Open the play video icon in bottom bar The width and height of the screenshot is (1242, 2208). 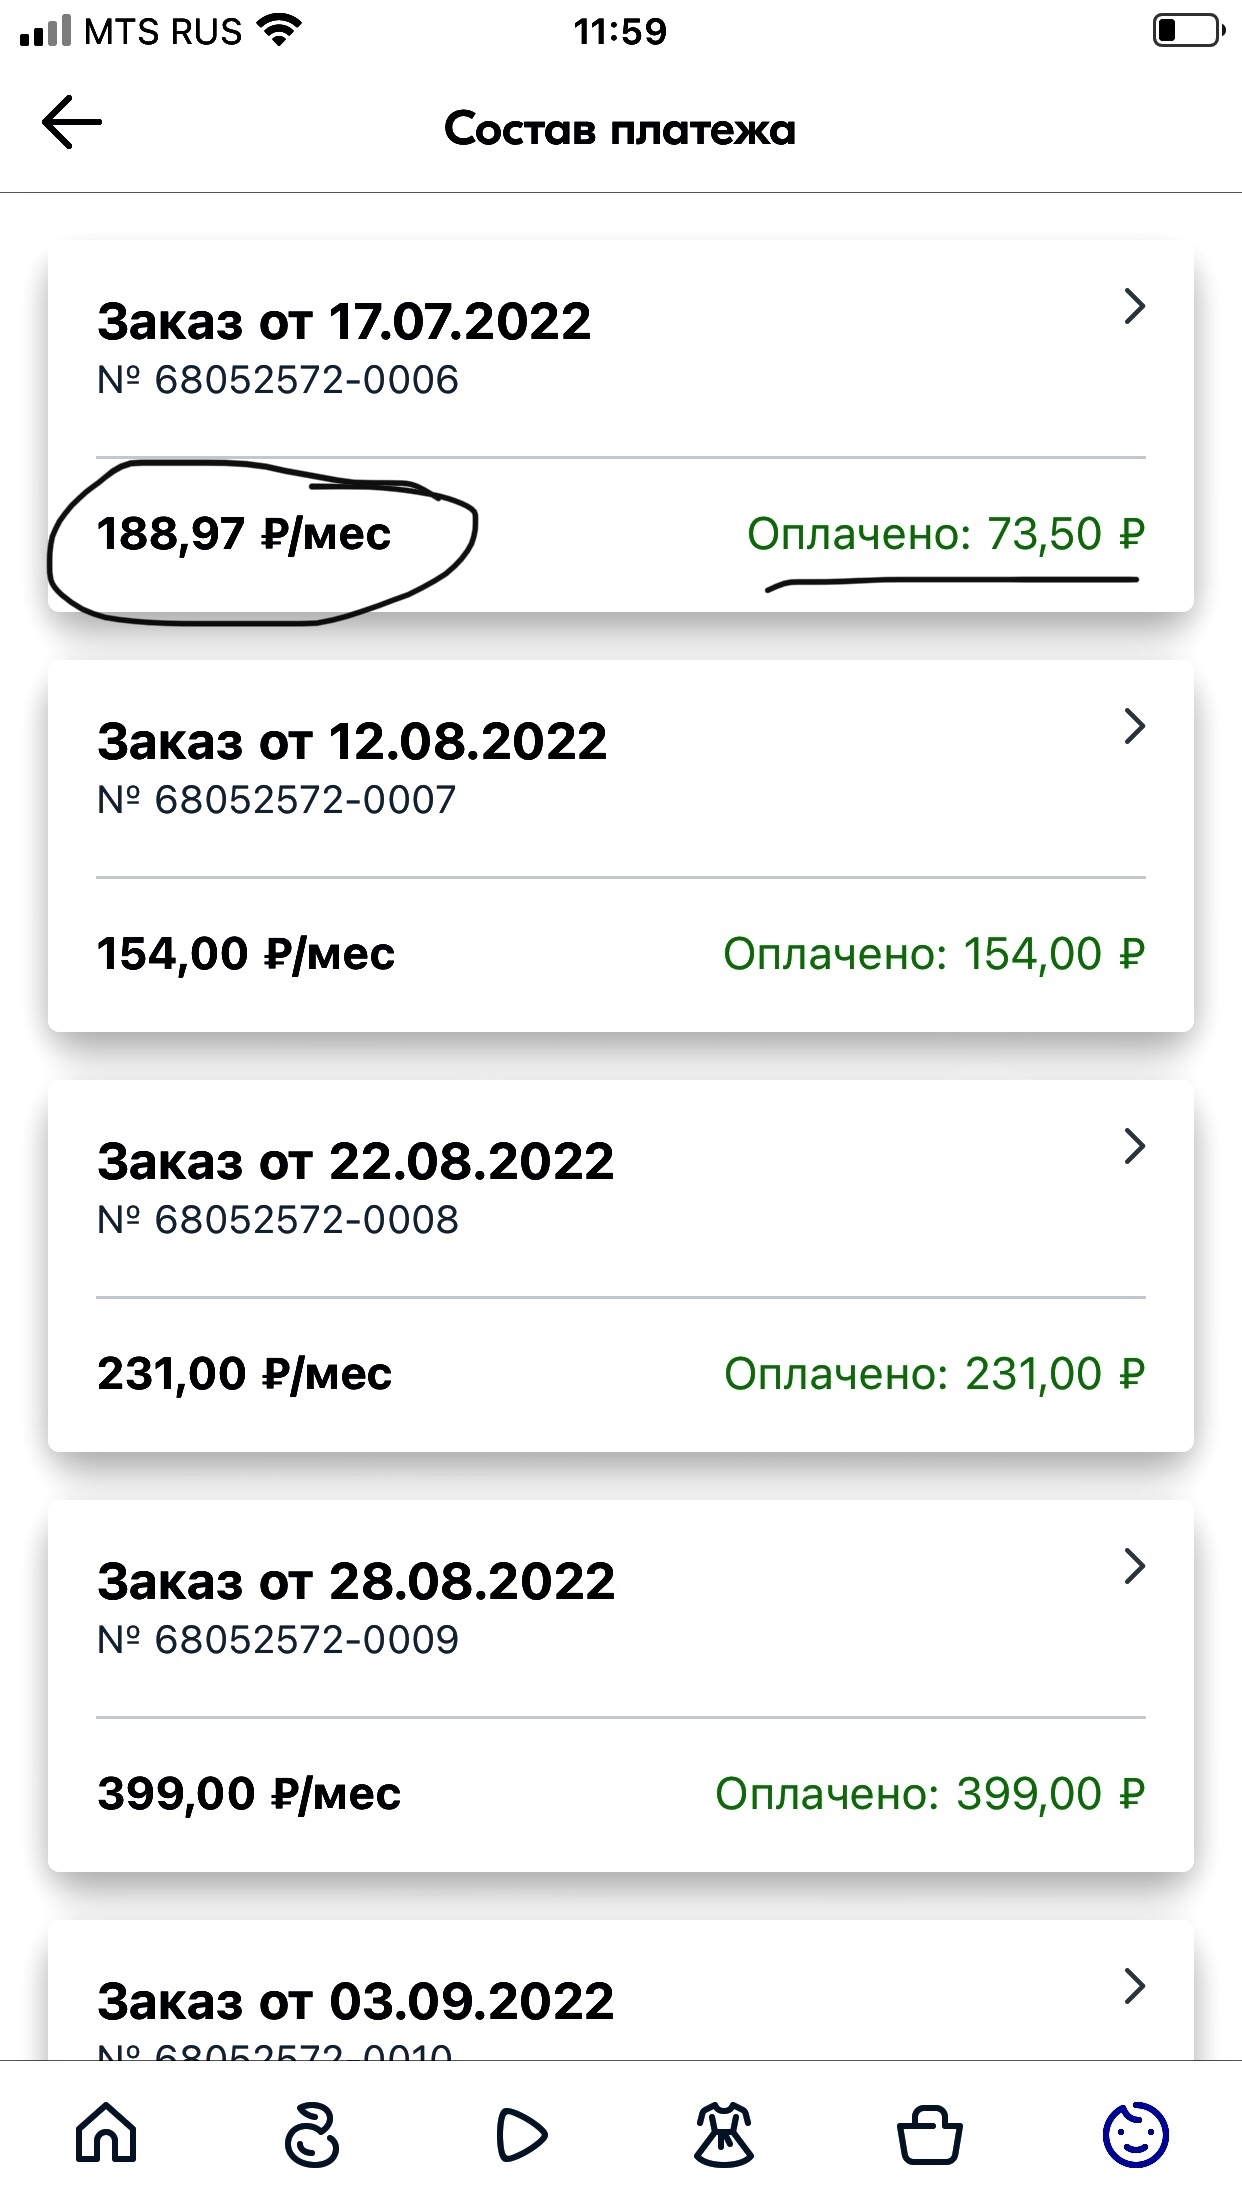click(521, 2135)
